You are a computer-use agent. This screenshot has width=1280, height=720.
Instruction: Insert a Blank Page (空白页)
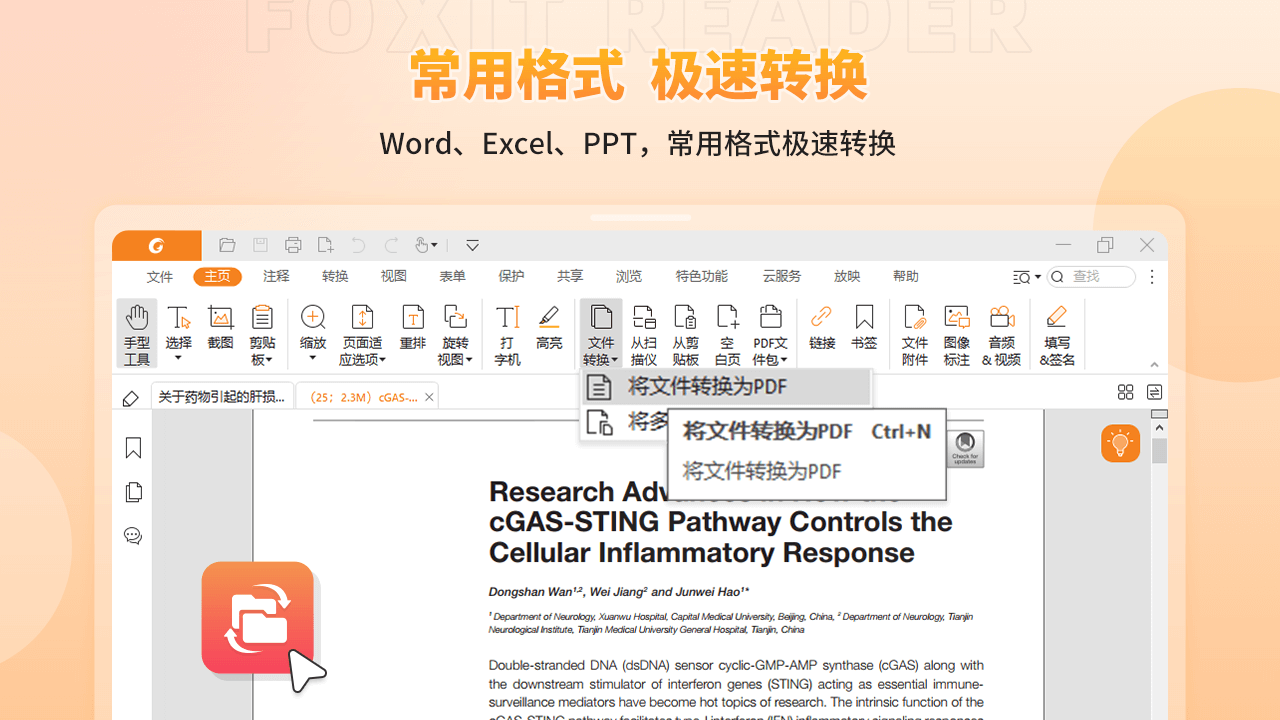(727, 333)
